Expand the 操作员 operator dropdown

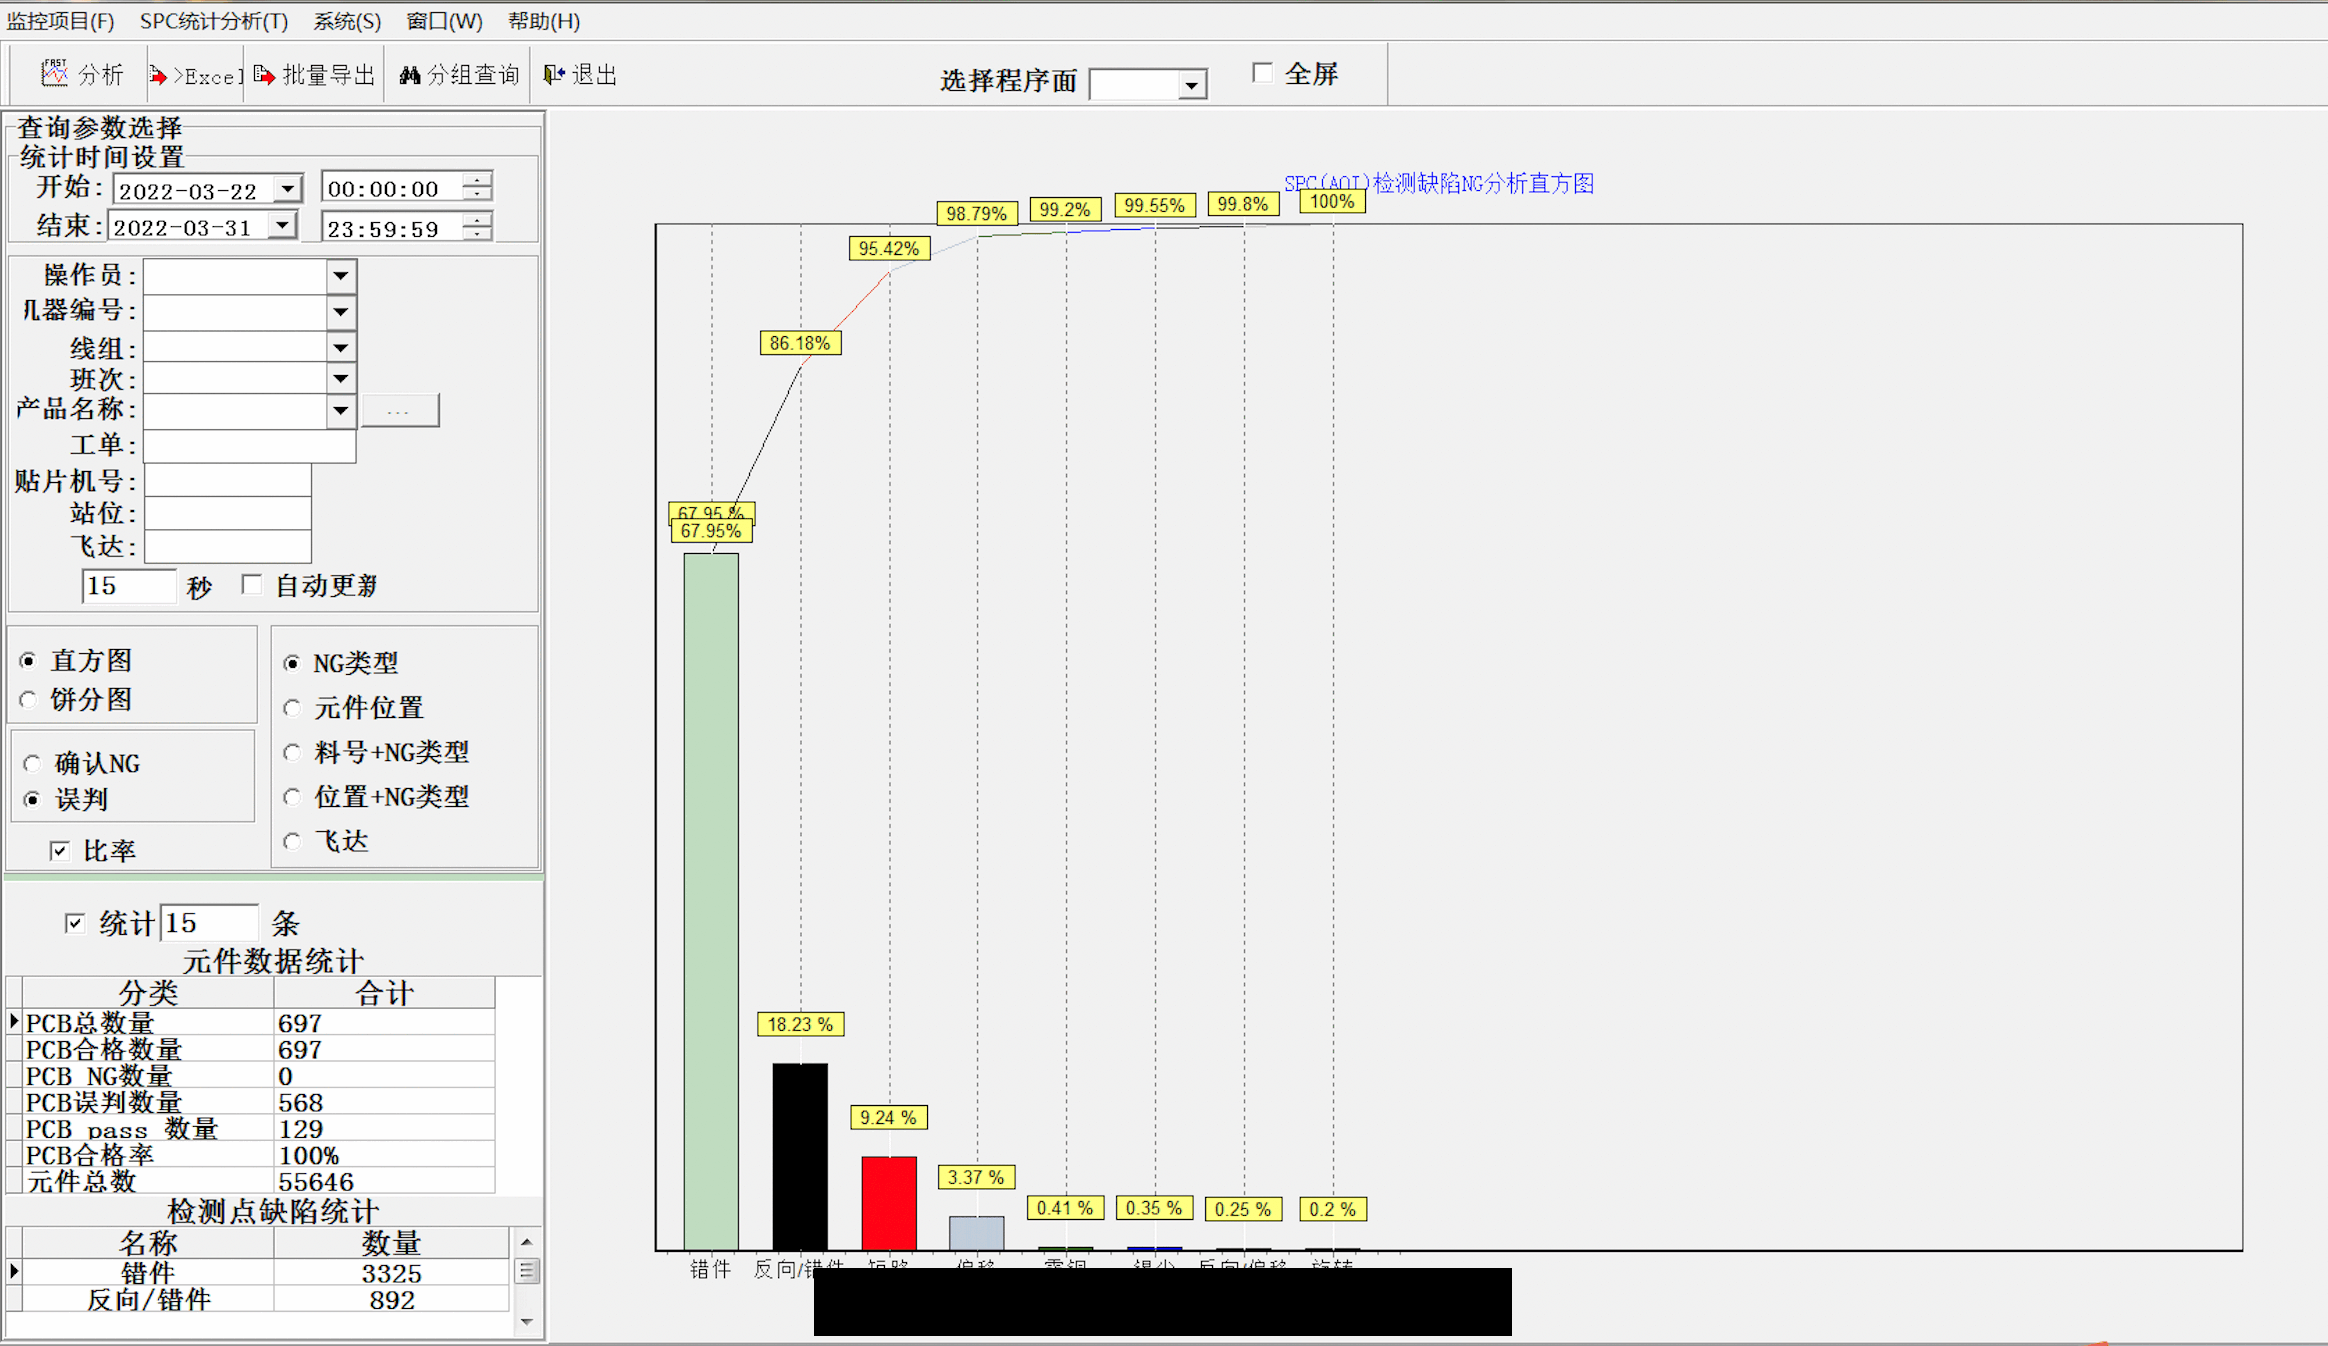click(x=340, y=276)
